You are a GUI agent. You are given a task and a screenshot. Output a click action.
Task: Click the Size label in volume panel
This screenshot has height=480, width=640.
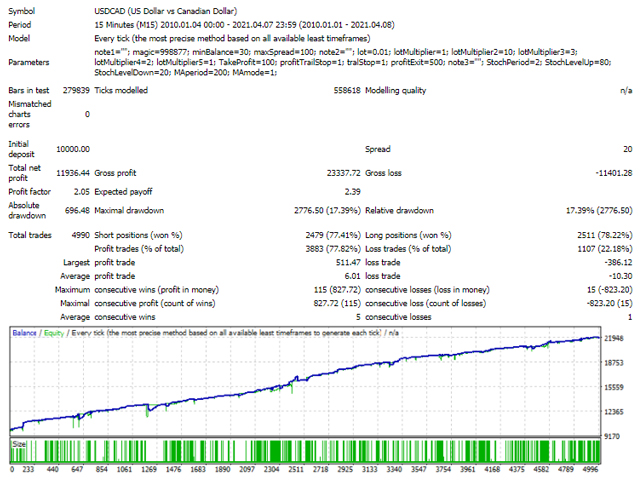coord(19,442)
